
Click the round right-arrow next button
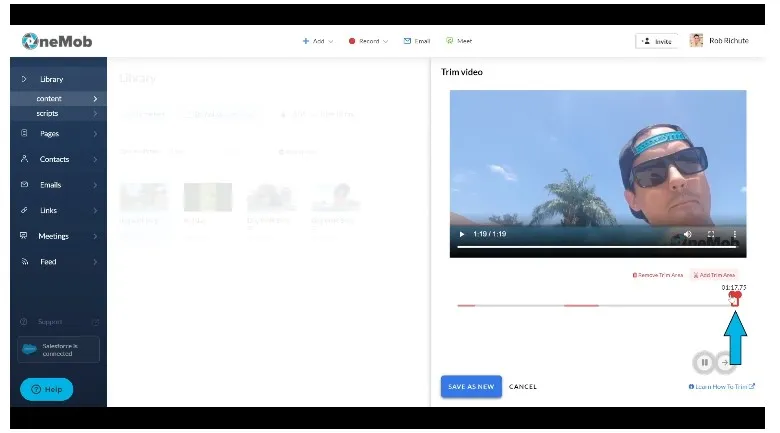pos(725,362)
